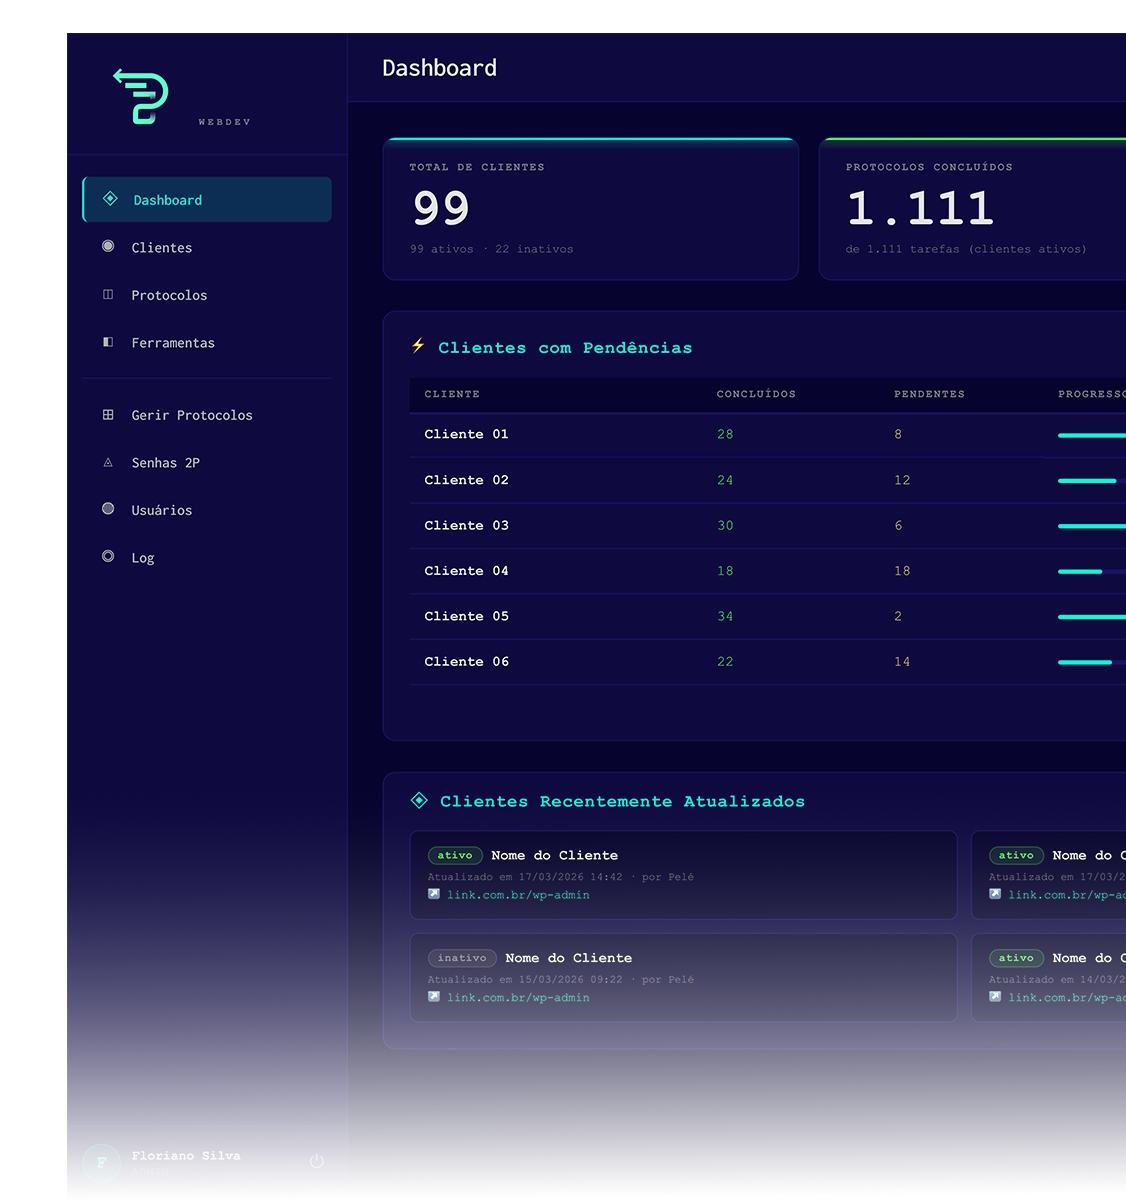Toggle the 'inativo' badge on the second client card

click(x=461, y=957)
